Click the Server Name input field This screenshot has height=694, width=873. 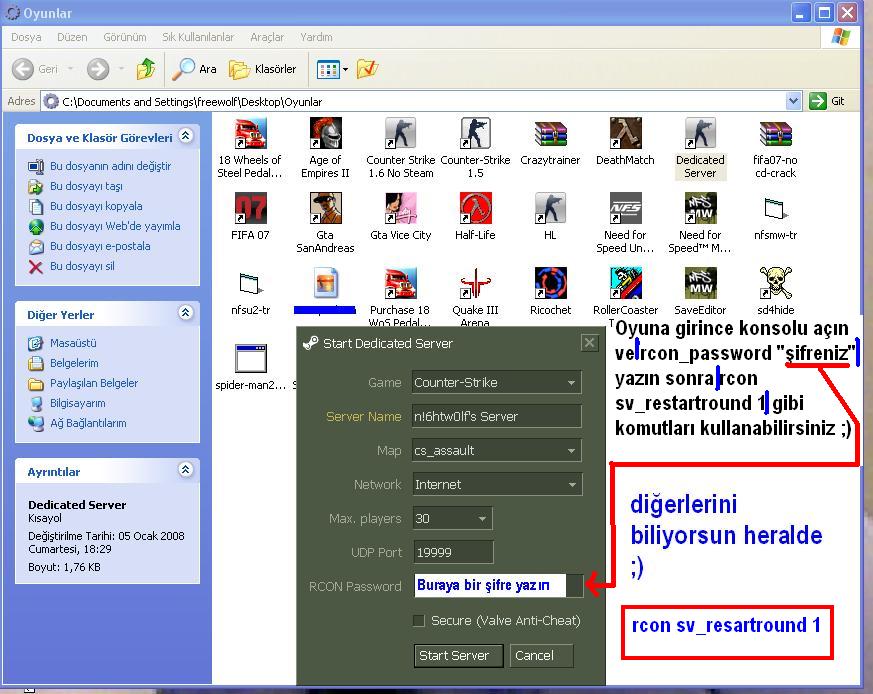497,417
